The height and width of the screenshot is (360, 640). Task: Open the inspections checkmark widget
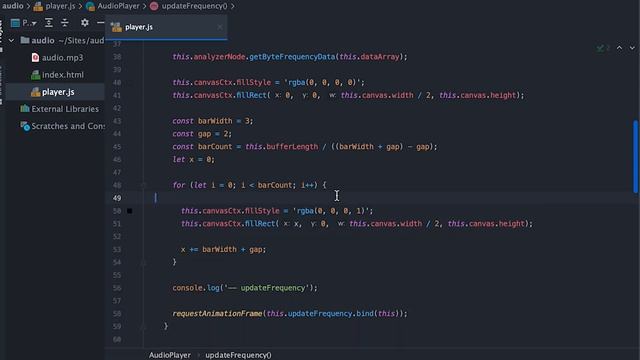tap(603, 48)
